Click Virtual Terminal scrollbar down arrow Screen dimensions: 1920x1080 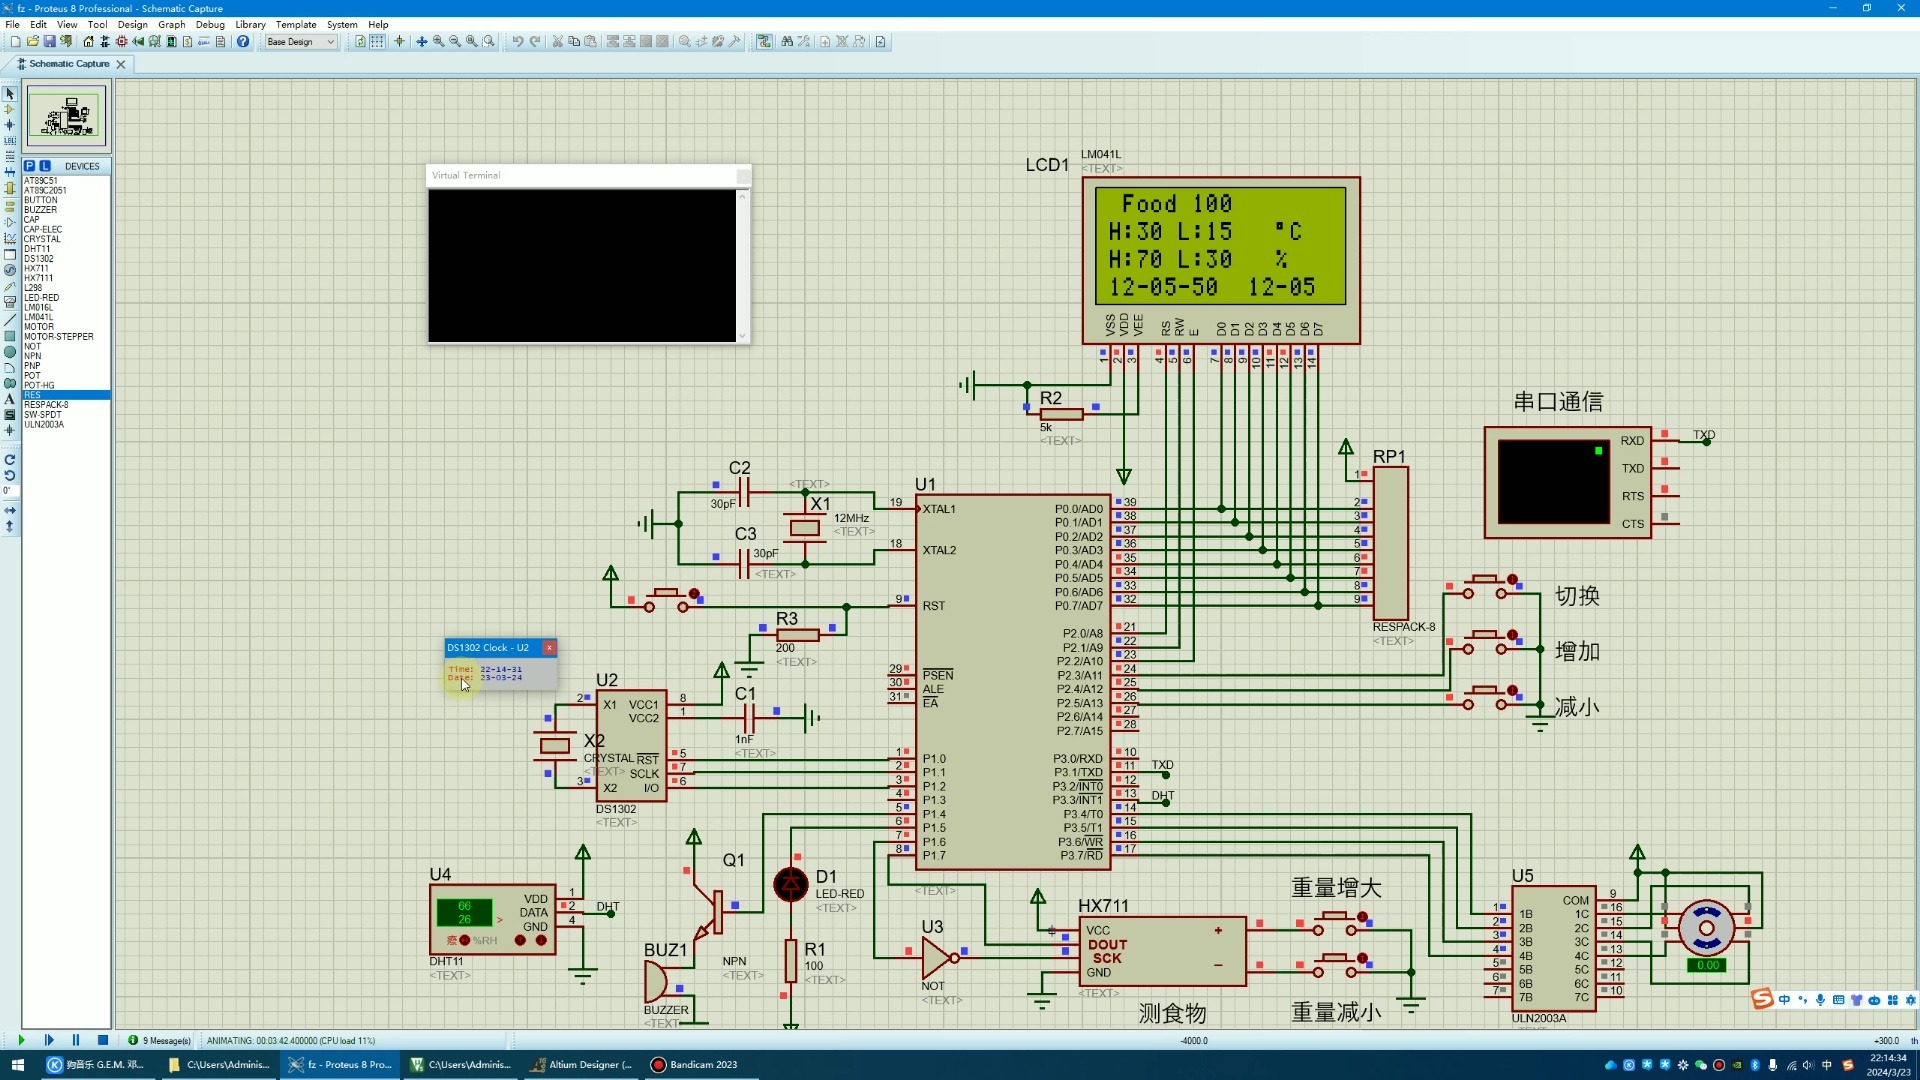[x=742, y=336]
